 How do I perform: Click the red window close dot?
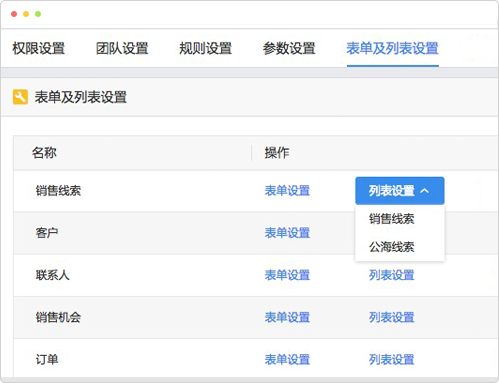[14, 14]
